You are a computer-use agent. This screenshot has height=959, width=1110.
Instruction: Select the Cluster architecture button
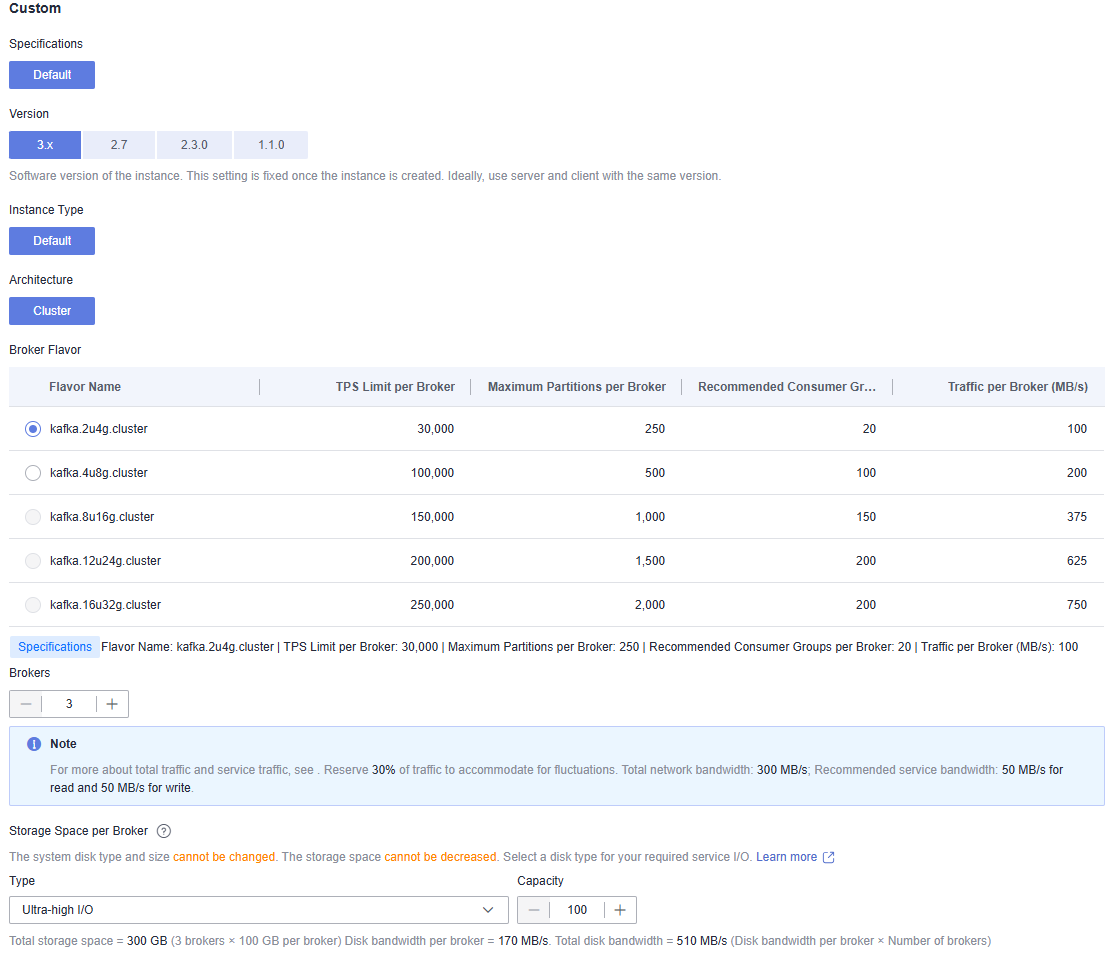click(x=52, y=311)
